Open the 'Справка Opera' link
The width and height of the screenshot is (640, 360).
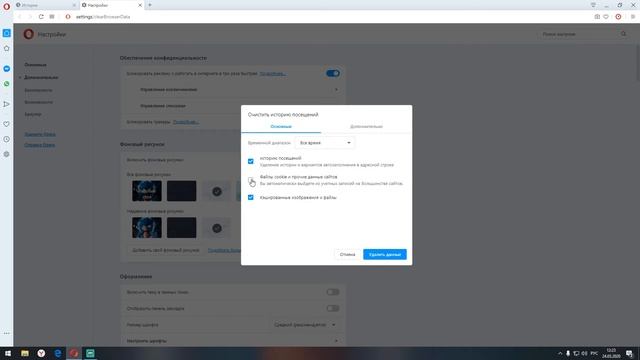pos(39,145)
